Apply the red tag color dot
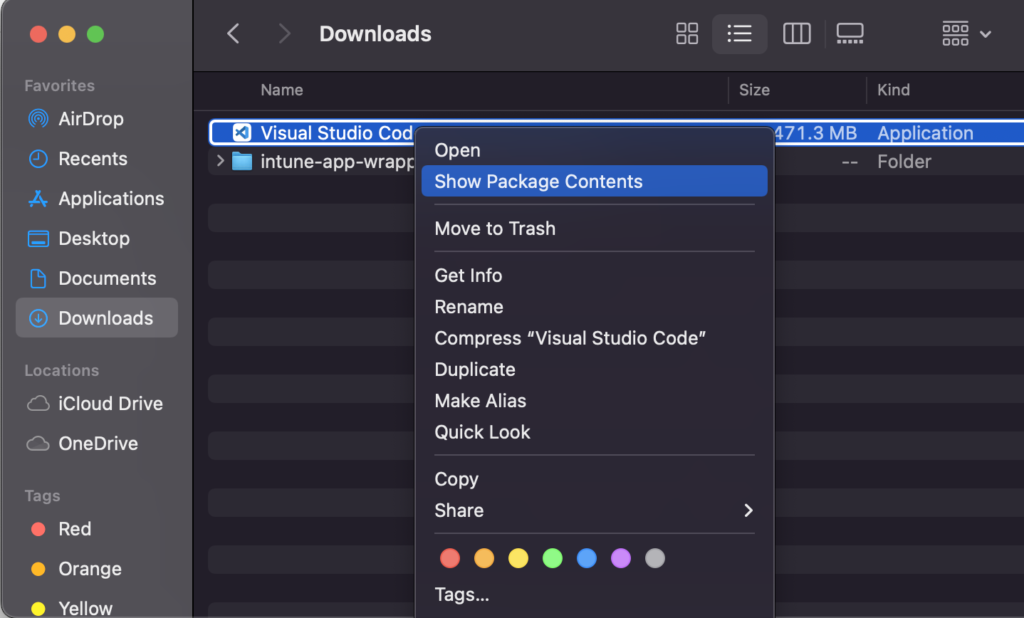Image resolution: width=1024 pixels, height=618 pixels. tap(450, 559)
